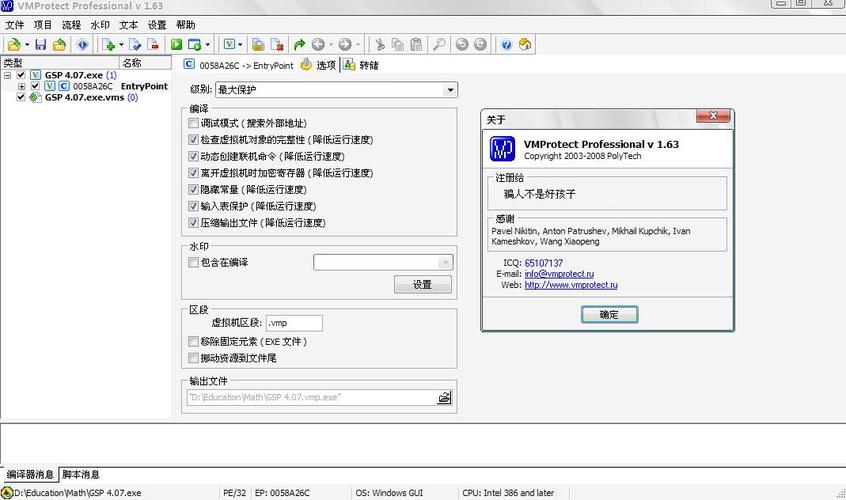Click the page with red X icon

pos(277,45)
